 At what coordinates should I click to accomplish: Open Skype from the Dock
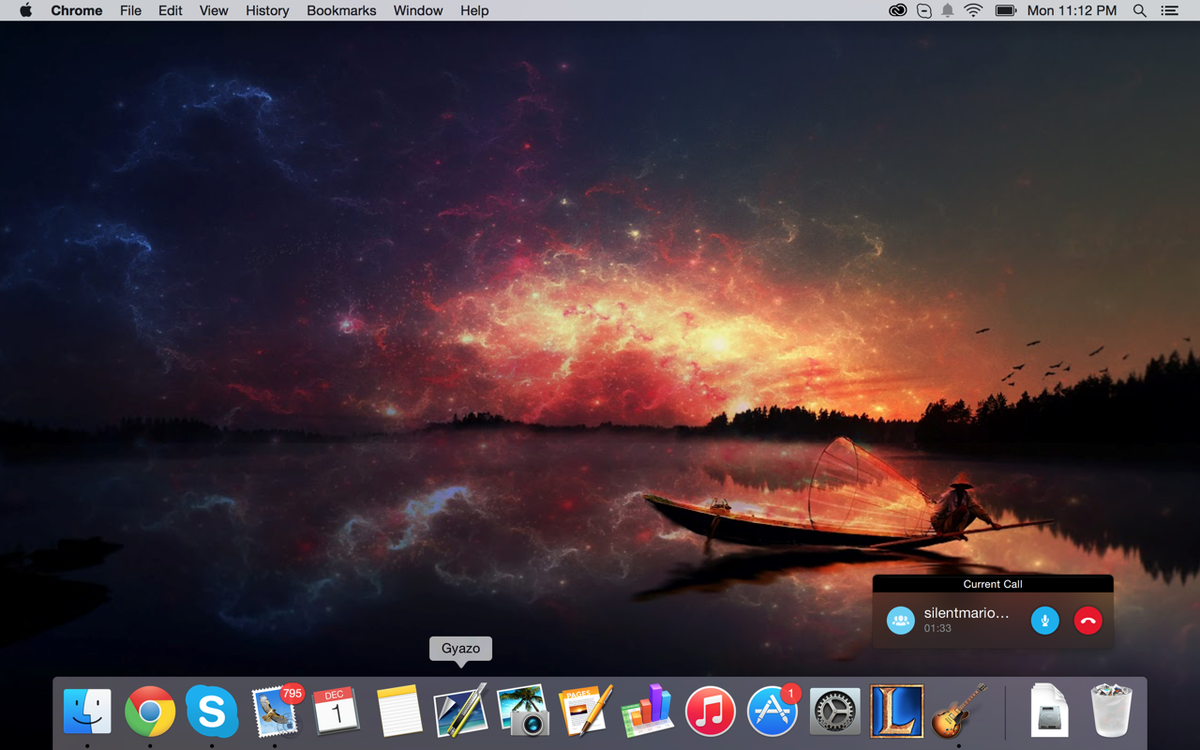[x=212, y=711]
